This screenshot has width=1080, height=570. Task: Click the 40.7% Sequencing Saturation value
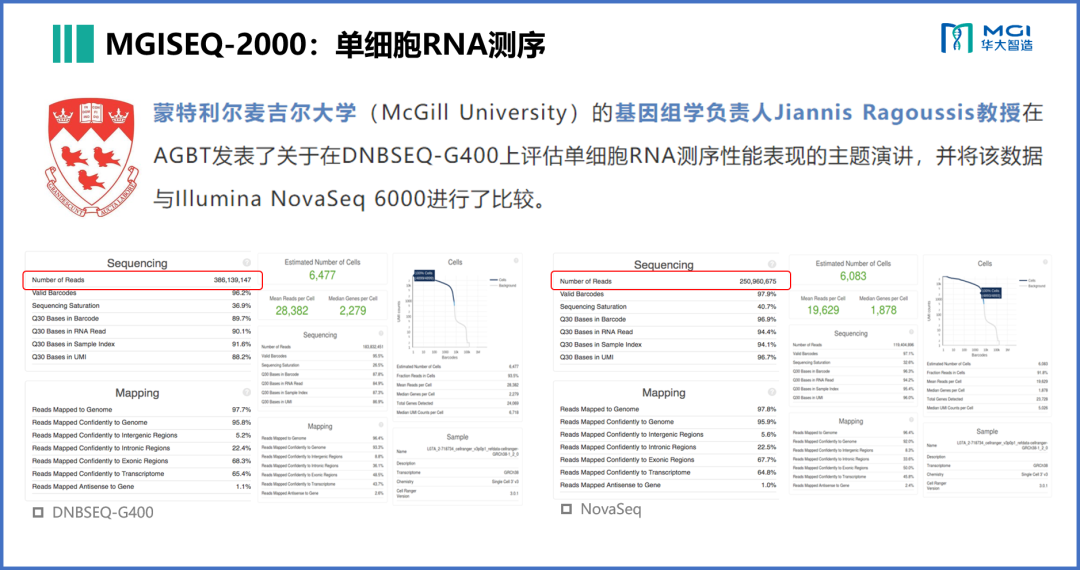tap(767, 307)
